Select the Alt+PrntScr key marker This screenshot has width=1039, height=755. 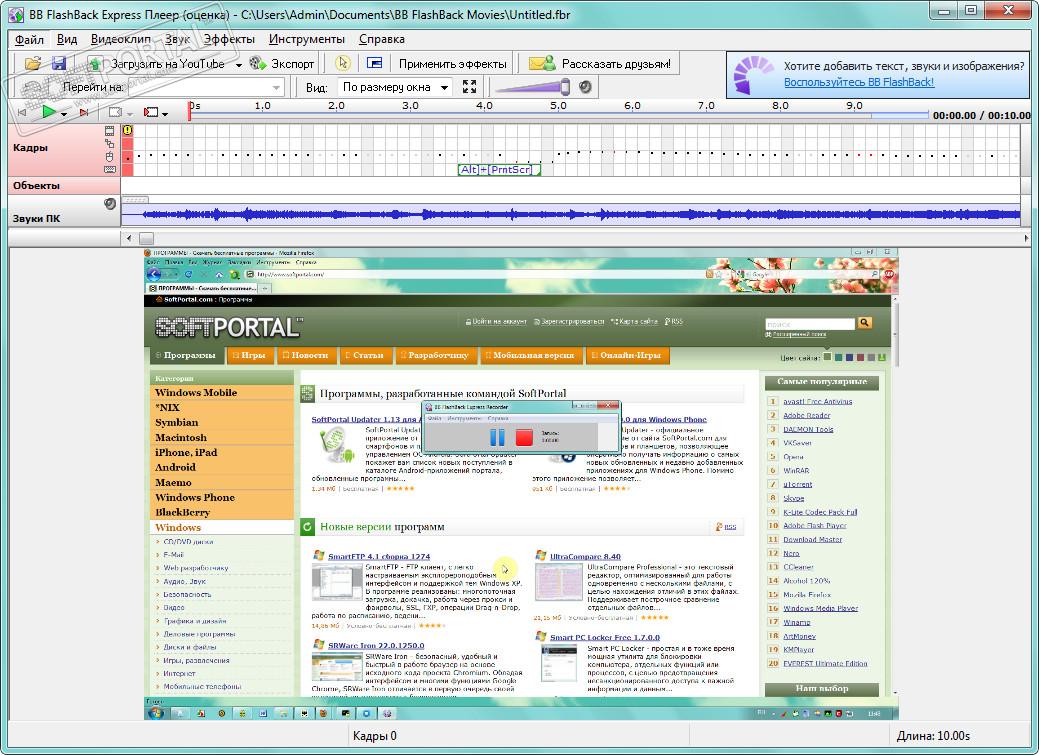click(x=499, y=170)
